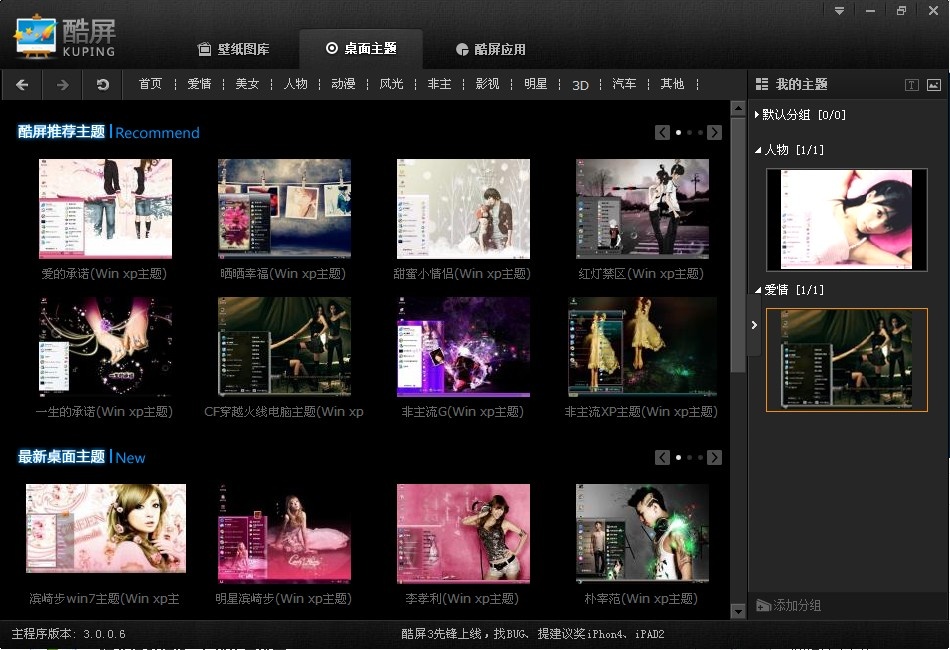
Task: Open the 酷屏应用 tab
Action: click(490, 49)
